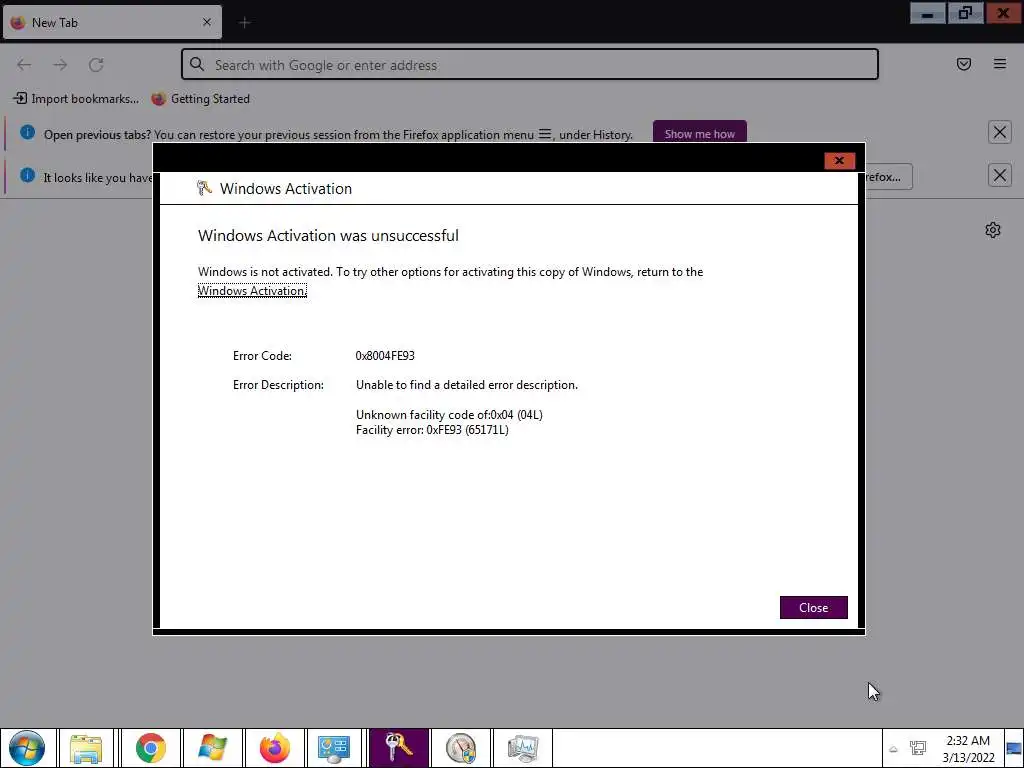Select the error code 0x8004FE93 text
Image resolution: width=1024 pixels, height=768 pixels.
click(385, 356)
